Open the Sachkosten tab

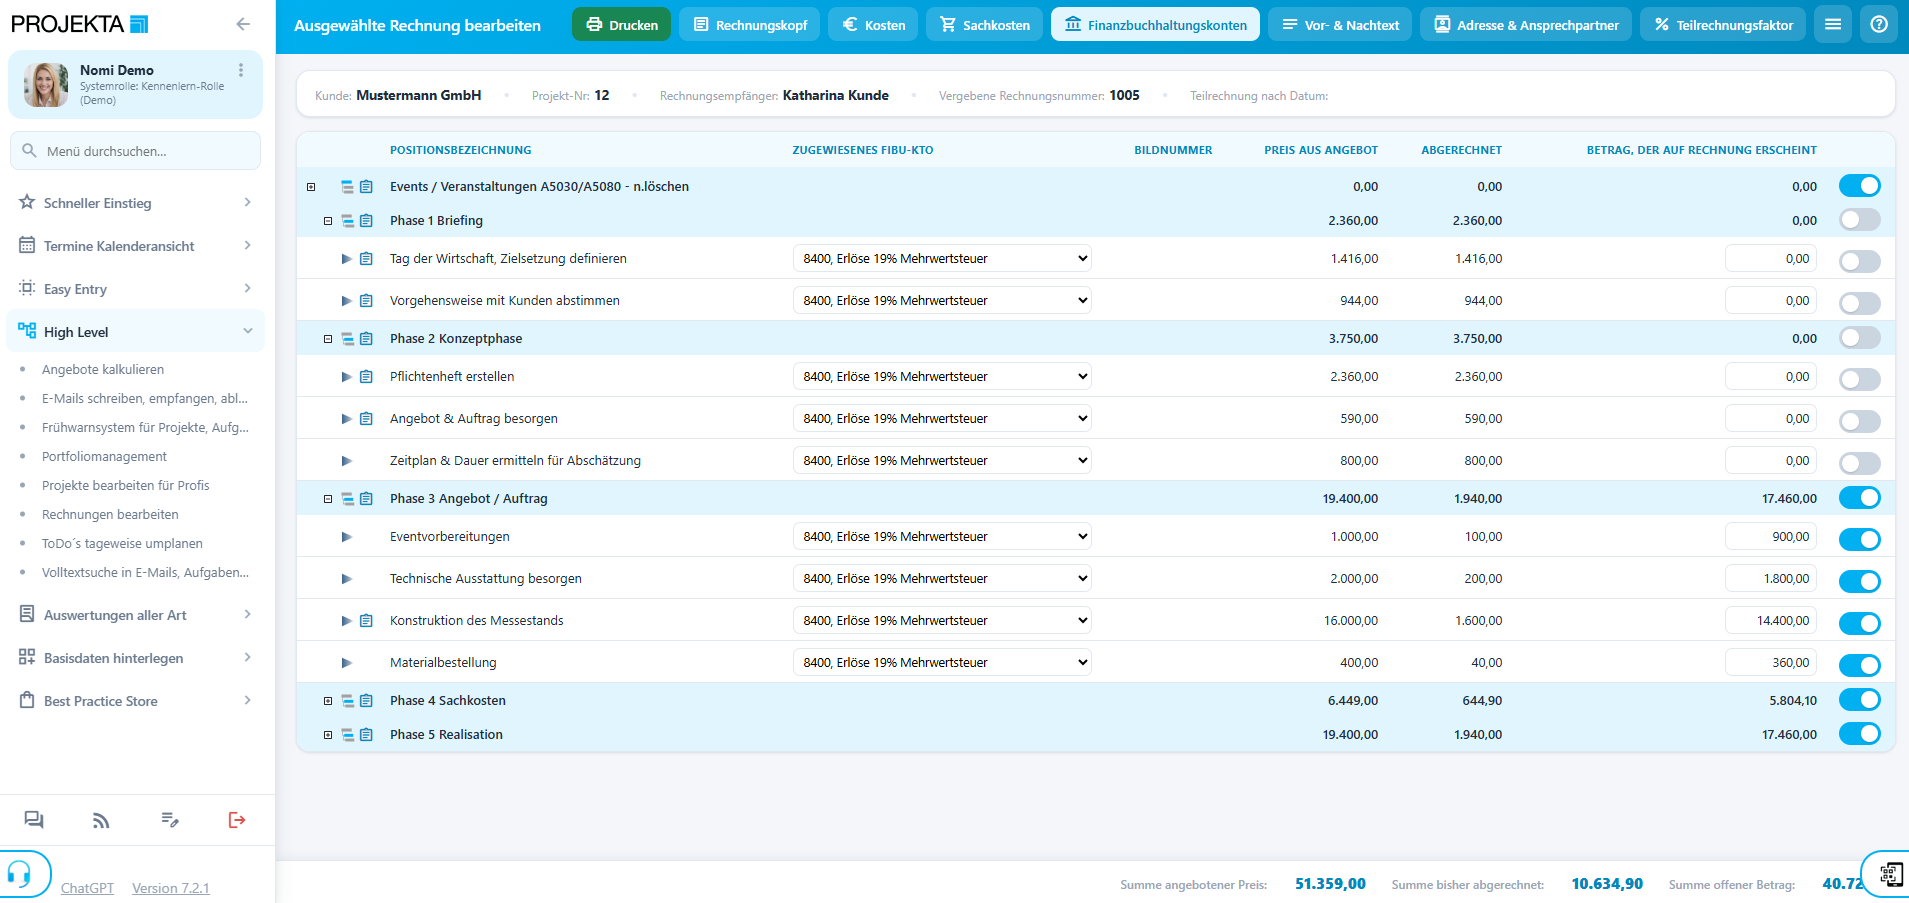985,24
